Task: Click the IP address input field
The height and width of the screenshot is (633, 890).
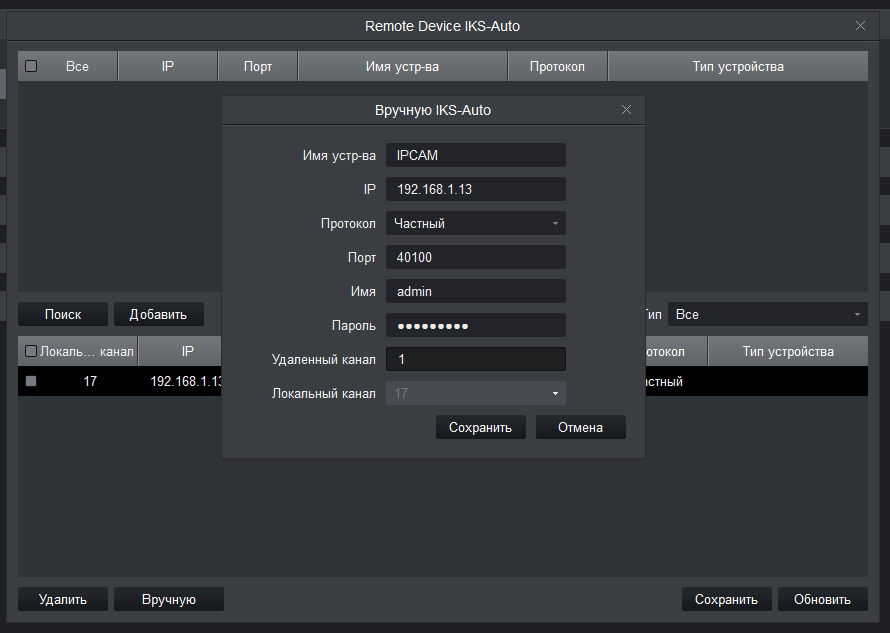Action: click(x=475, y=189)
